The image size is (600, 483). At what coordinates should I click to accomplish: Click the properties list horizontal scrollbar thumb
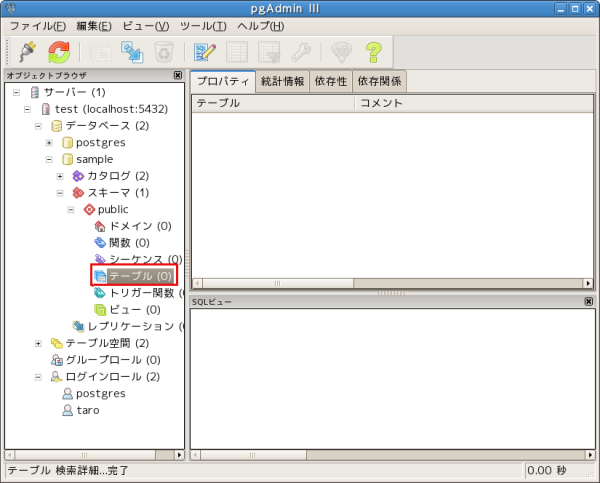click(278, 283)
